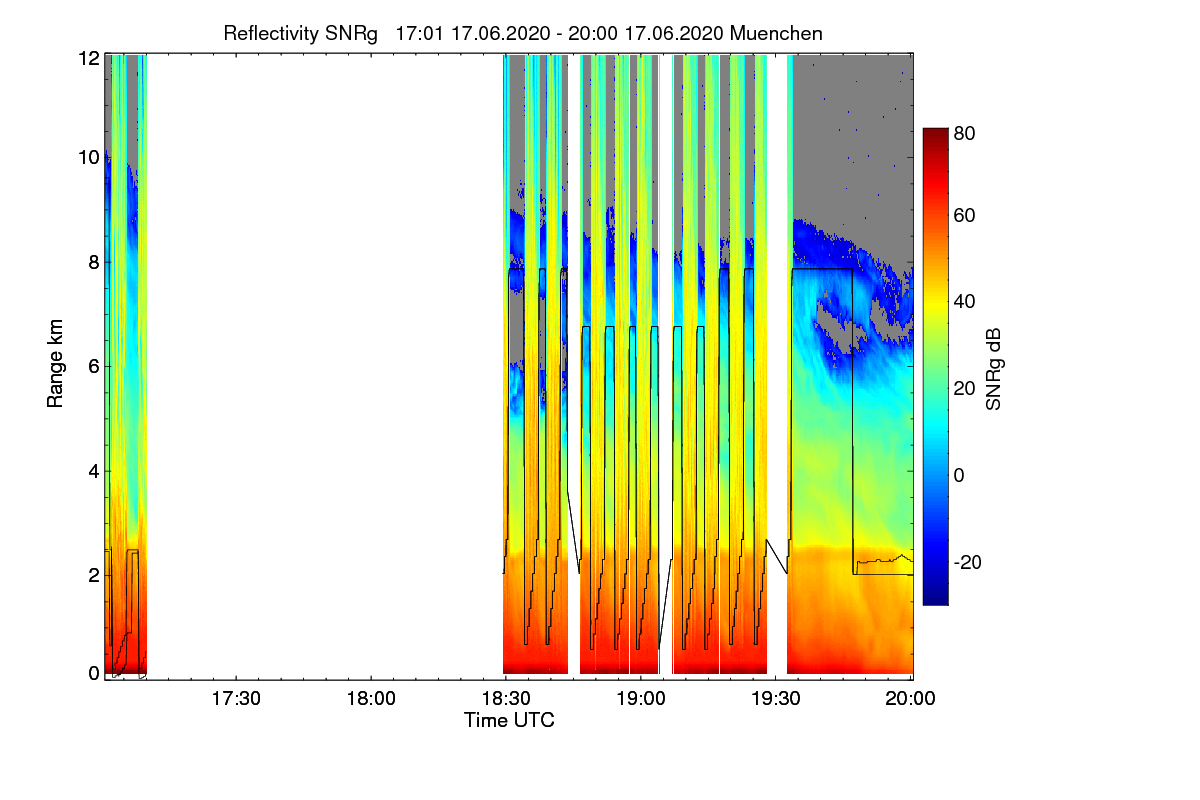
Task: Click the plot title 'Reflectivity SNRg'
Action: [x=301, y=33]
